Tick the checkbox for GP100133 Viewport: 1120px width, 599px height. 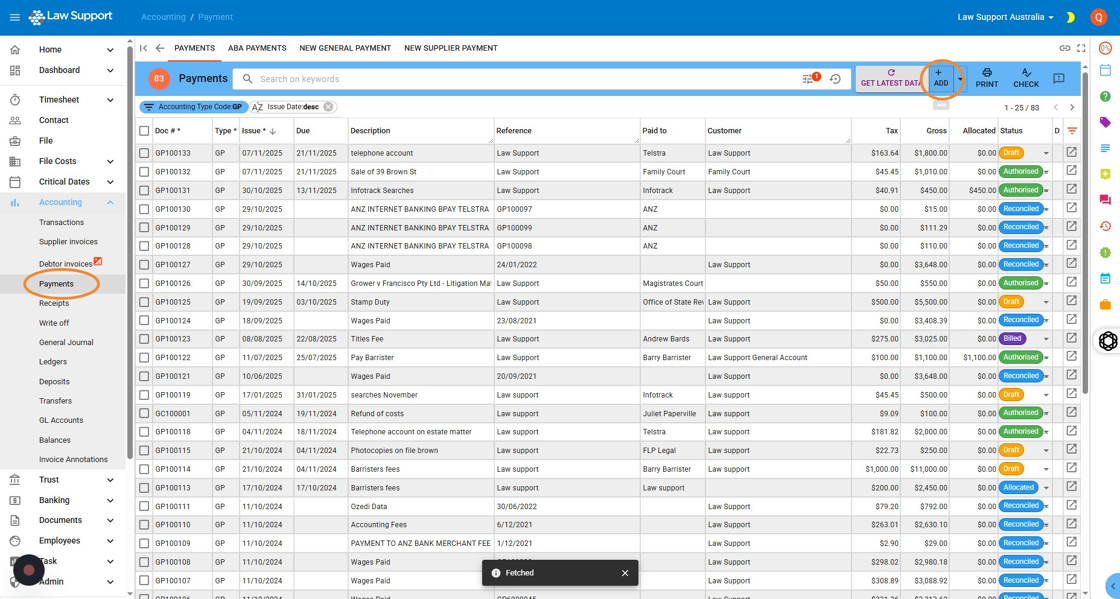tap(144, 153)
